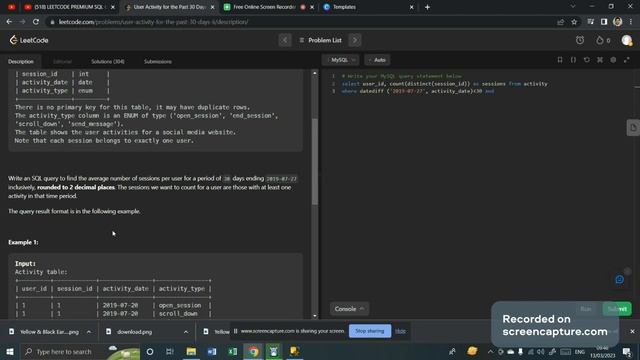Open the Windows Start menu
Viewport: 640px width, 360px height.
pos(9,351)
